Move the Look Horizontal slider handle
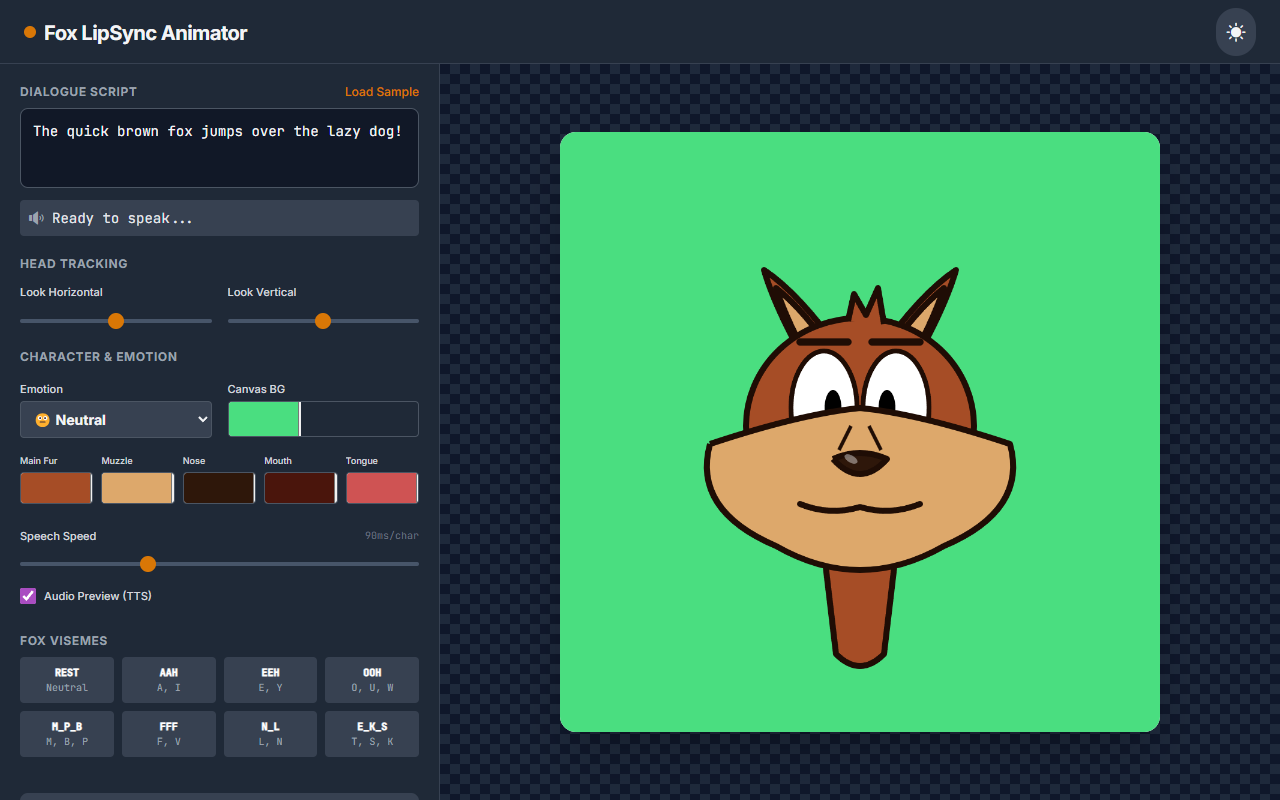This screenshot has height=800, width=1280. [x=116, y=321]
